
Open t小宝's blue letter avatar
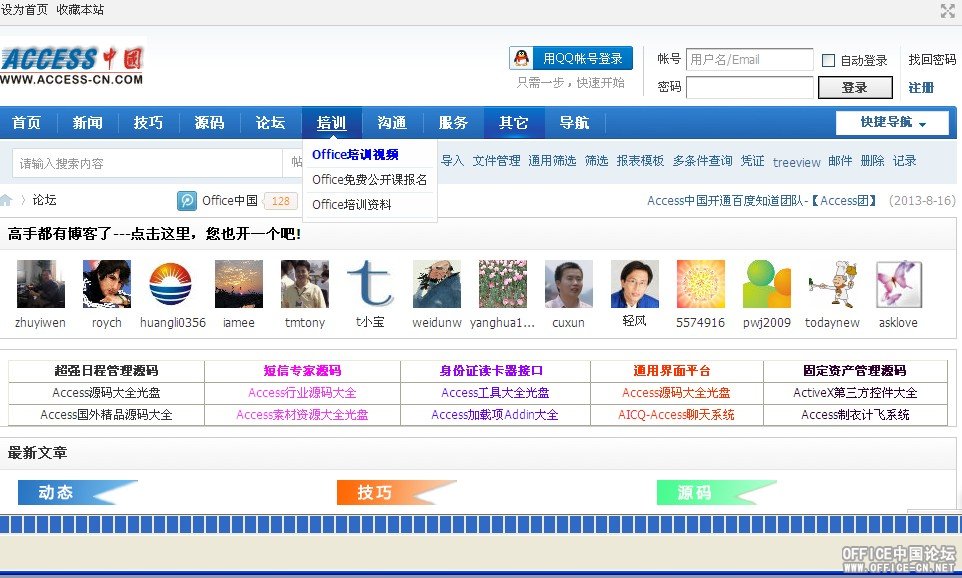click(x=370, y=283)
